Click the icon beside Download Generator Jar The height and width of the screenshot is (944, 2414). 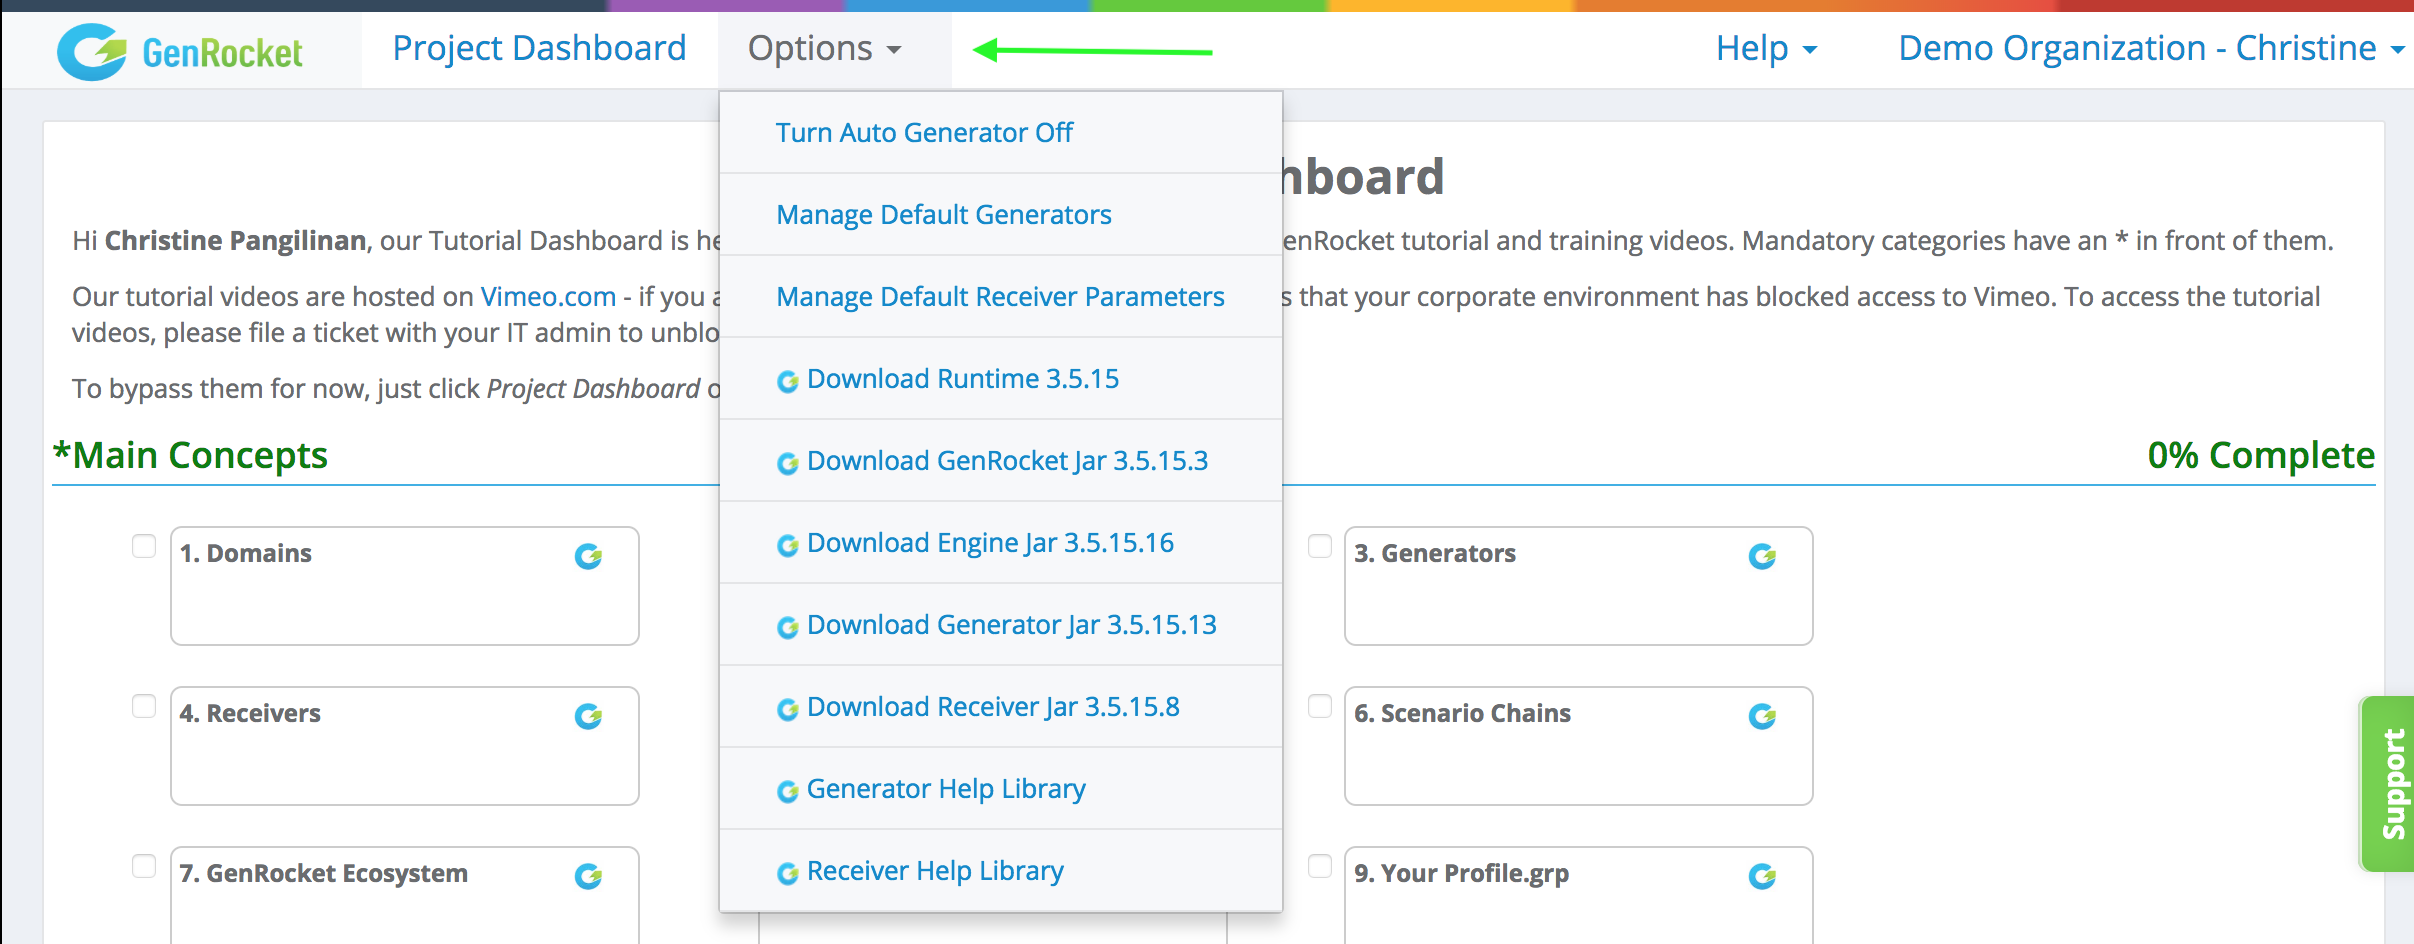(x=788, y=627)
